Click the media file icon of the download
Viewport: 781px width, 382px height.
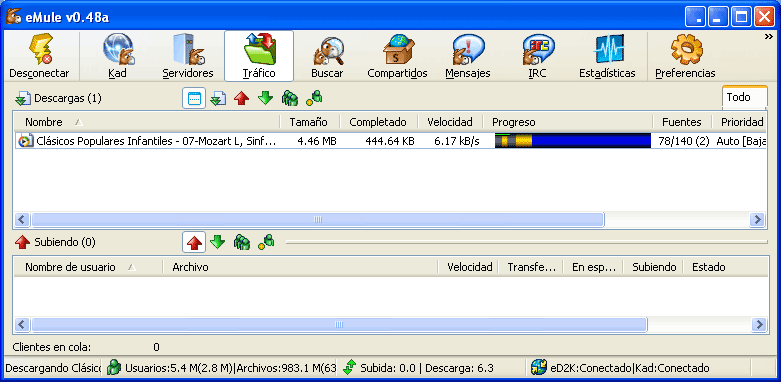tap(25, 141)
